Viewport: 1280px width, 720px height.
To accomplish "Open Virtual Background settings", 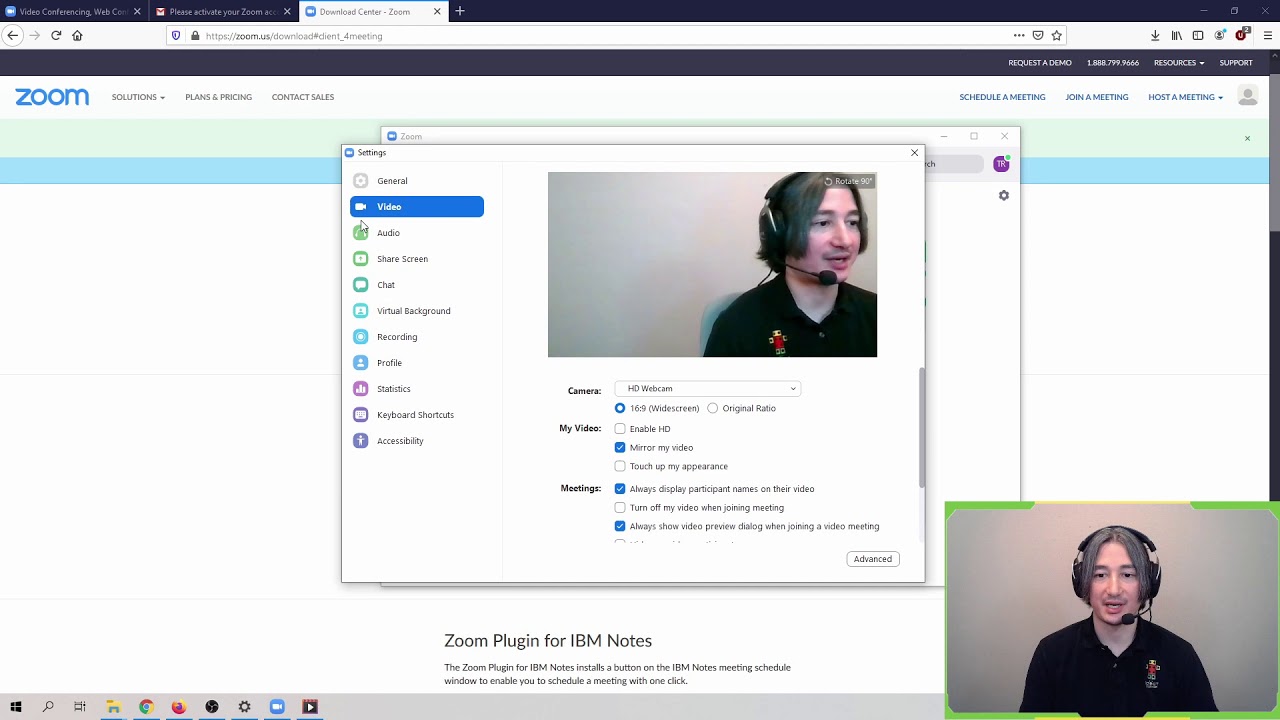I will (416, 311).
